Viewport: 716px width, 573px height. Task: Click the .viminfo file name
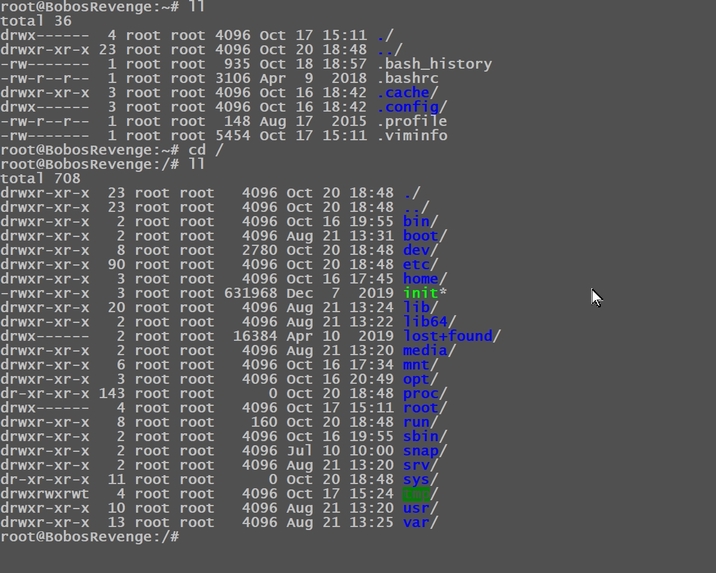(x=412, y=136)
